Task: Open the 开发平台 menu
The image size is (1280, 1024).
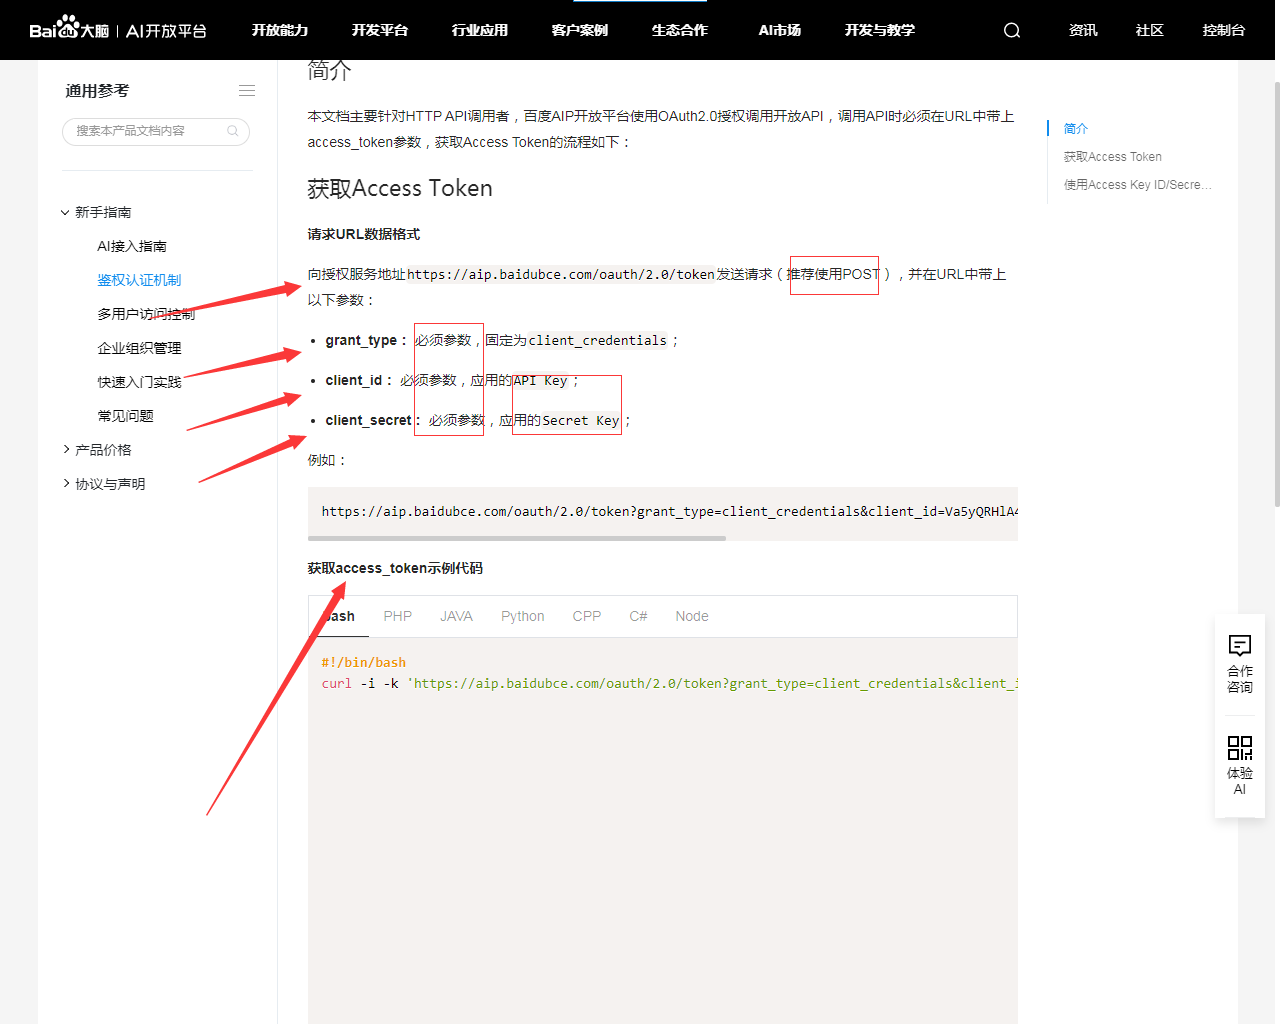Action: [x=380, y=30]
